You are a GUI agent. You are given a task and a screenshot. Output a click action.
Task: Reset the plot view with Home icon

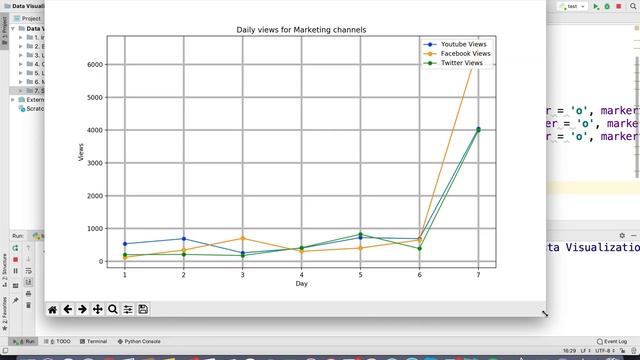[x=53, y=309]
